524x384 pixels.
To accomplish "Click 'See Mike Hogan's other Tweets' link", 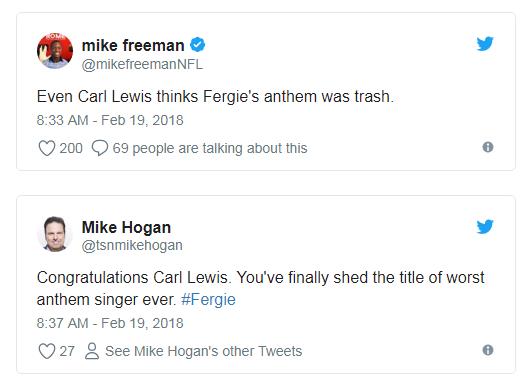I will point(204,351).
